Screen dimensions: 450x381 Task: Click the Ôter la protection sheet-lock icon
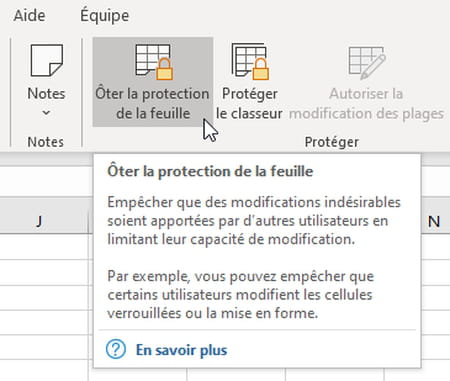coord(154,62)
